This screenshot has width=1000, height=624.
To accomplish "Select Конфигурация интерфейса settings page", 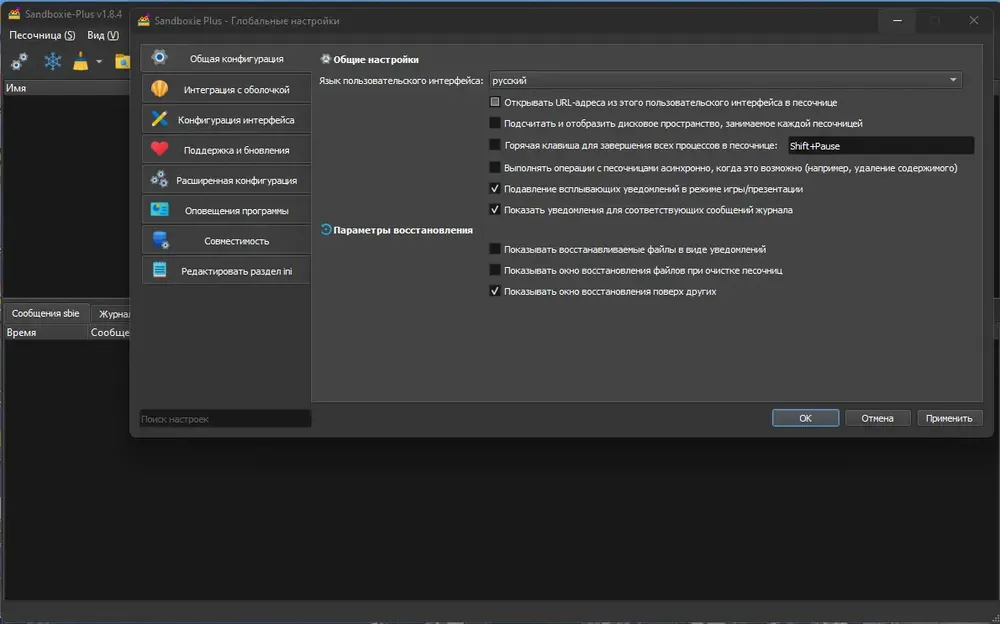I will tap(226, 119).
